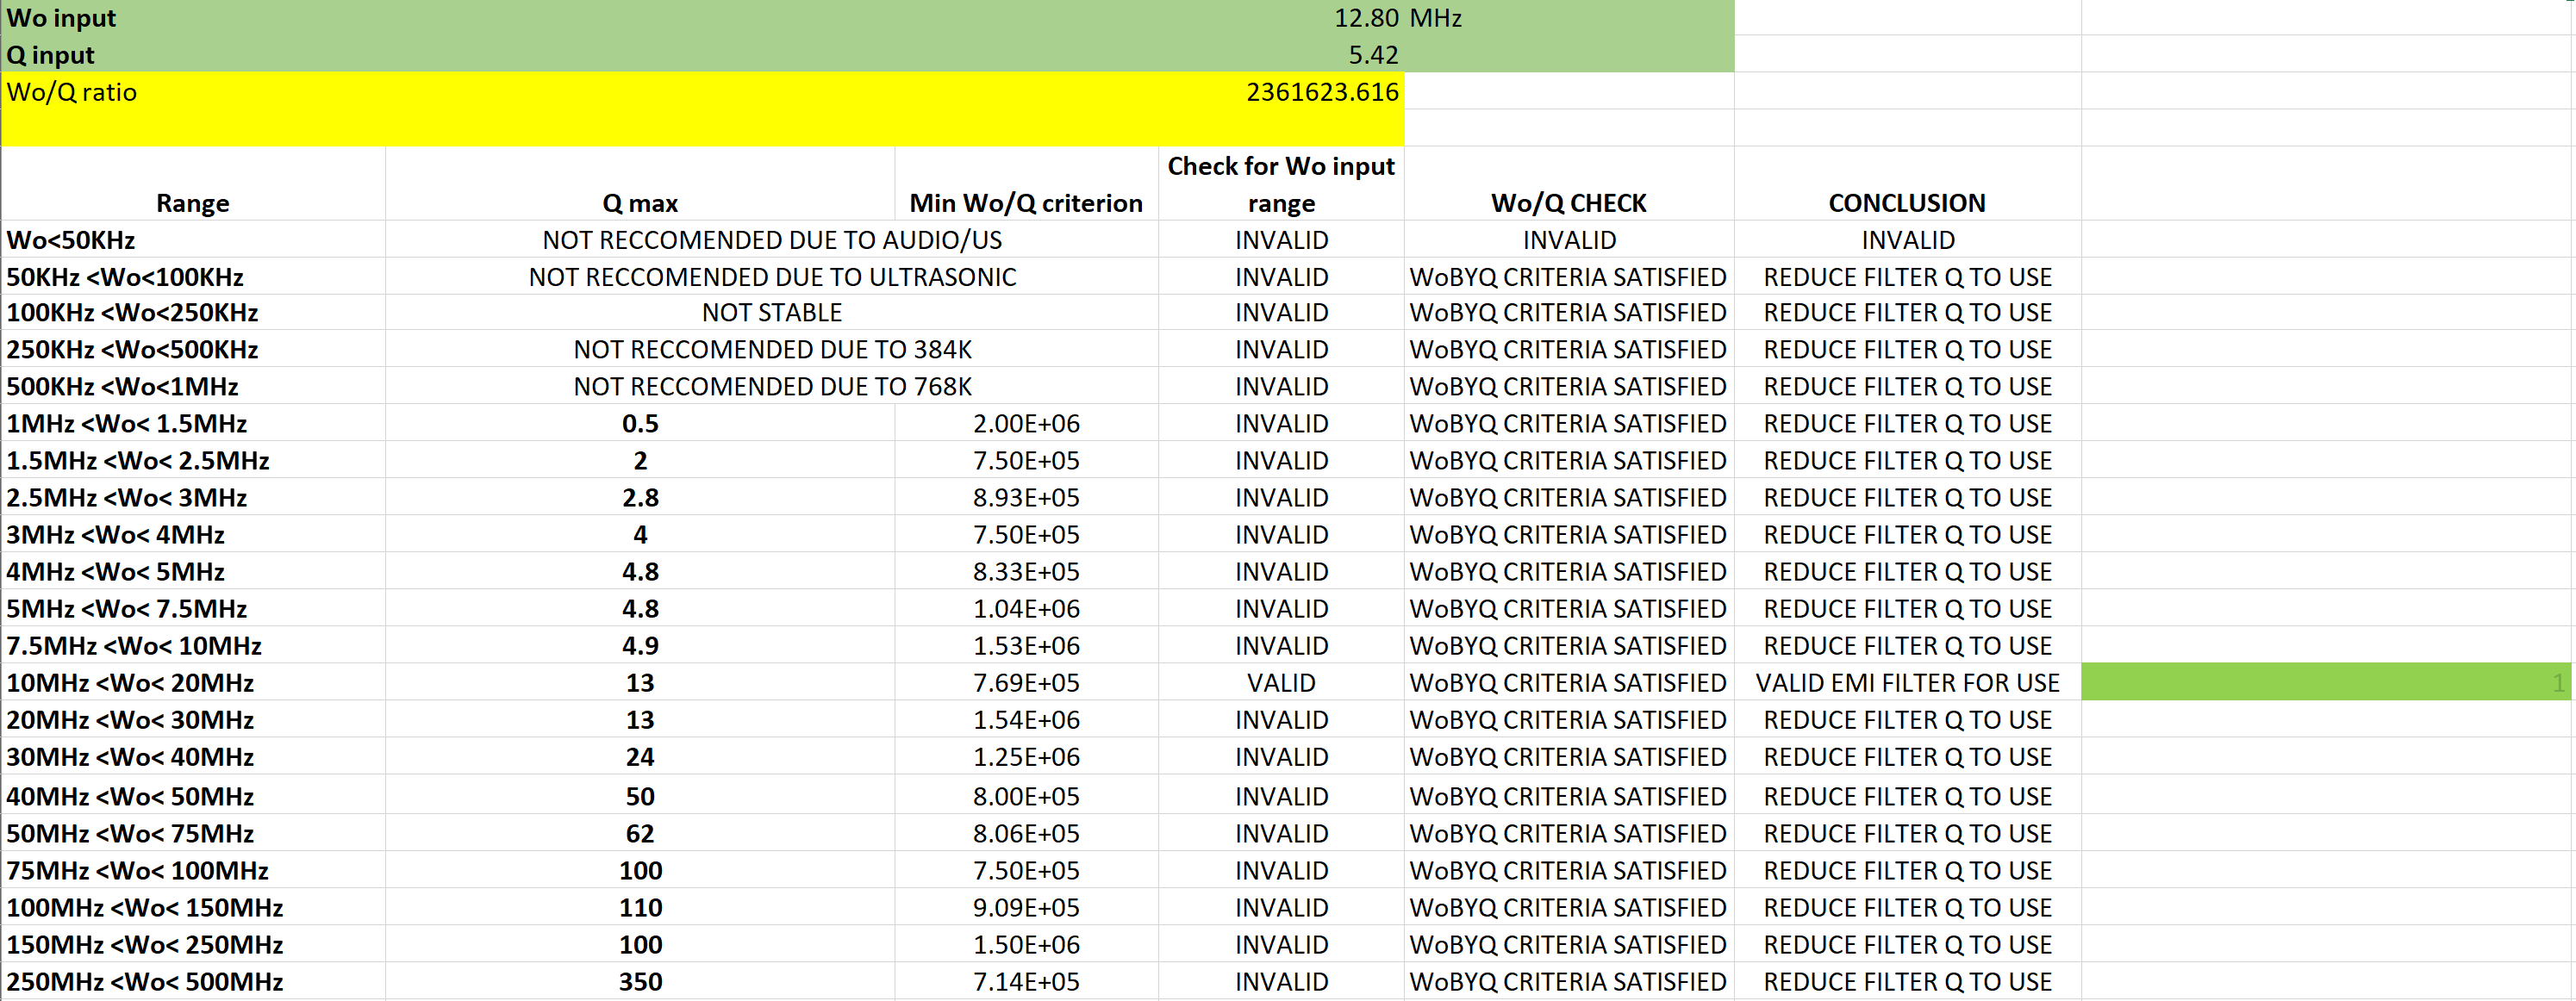2576x1001 pixels.
Task: Select the 1.54E+06 criterion cell
Action: pyautogui.click(x=1026, y=720)
